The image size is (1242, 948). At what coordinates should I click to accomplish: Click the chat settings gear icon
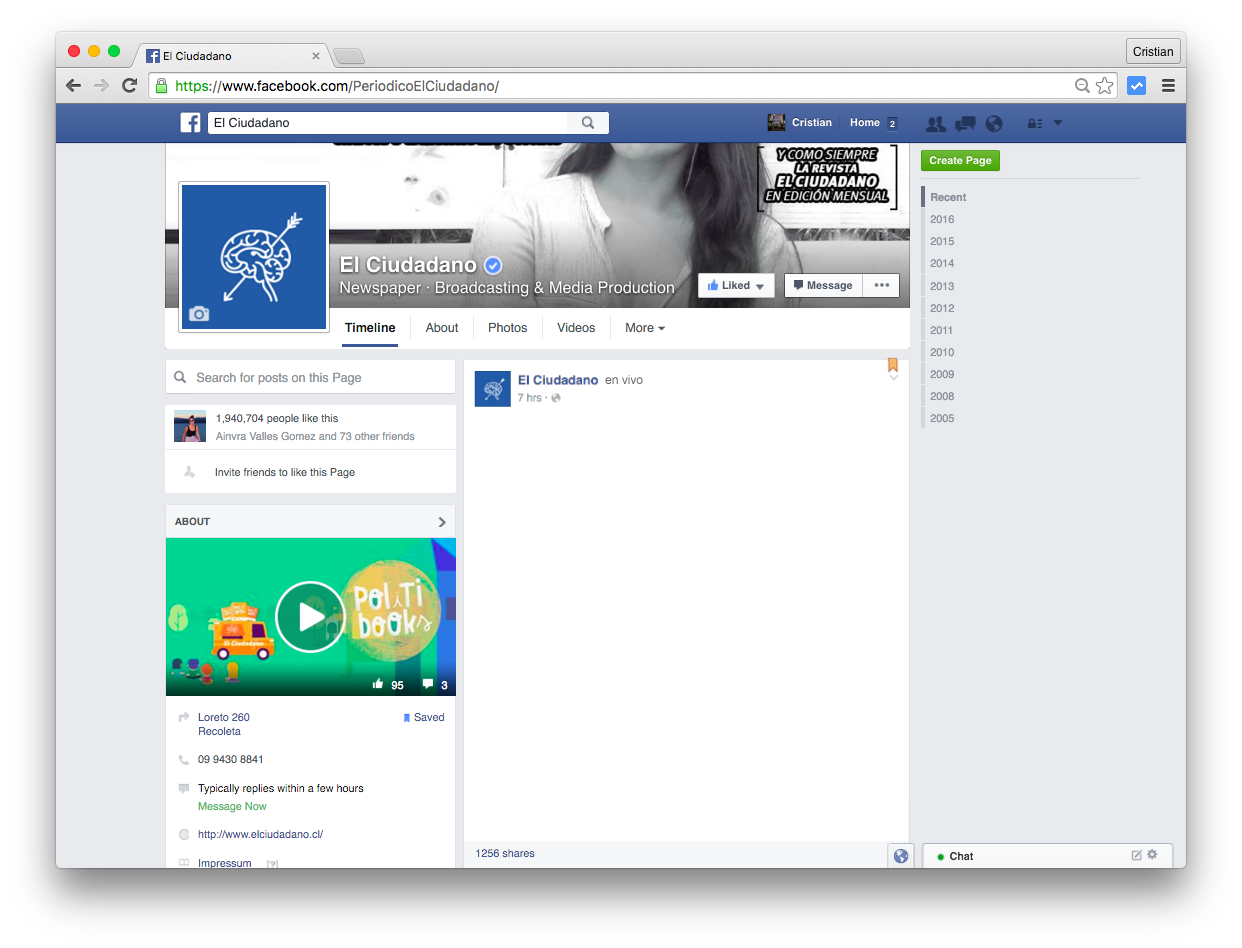click(x=1152, y=855)
